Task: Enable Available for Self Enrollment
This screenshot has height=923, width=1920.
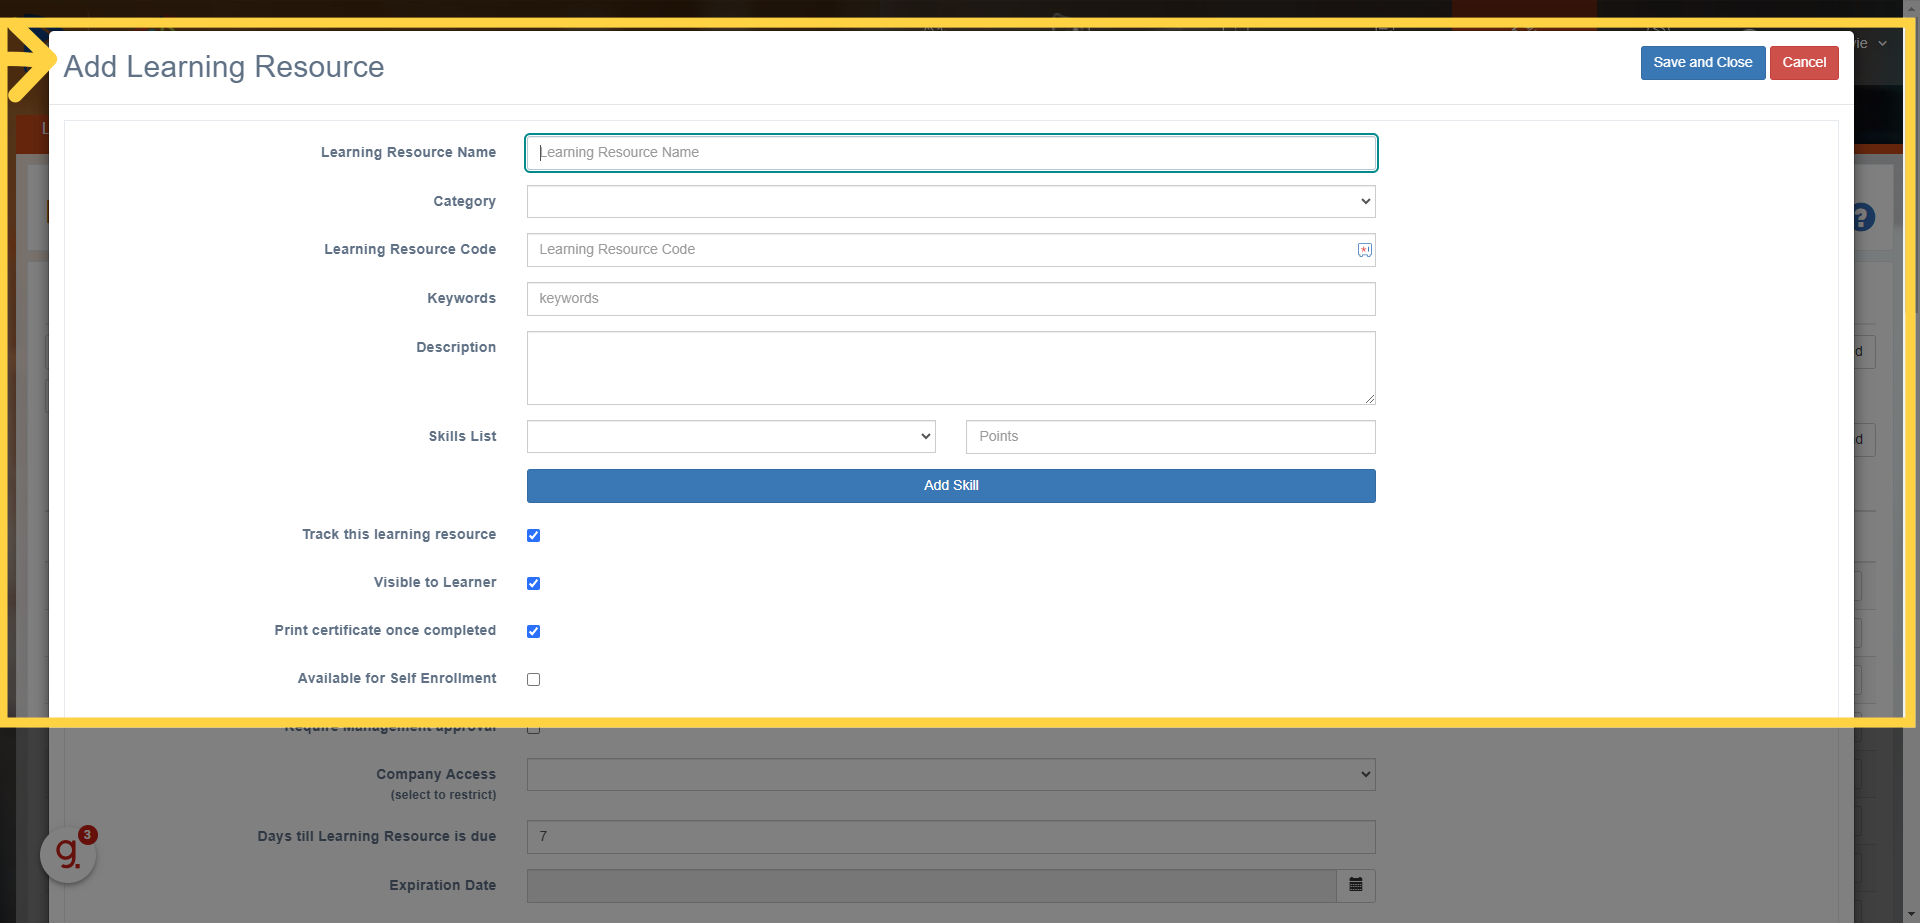Action: (534, 679)
